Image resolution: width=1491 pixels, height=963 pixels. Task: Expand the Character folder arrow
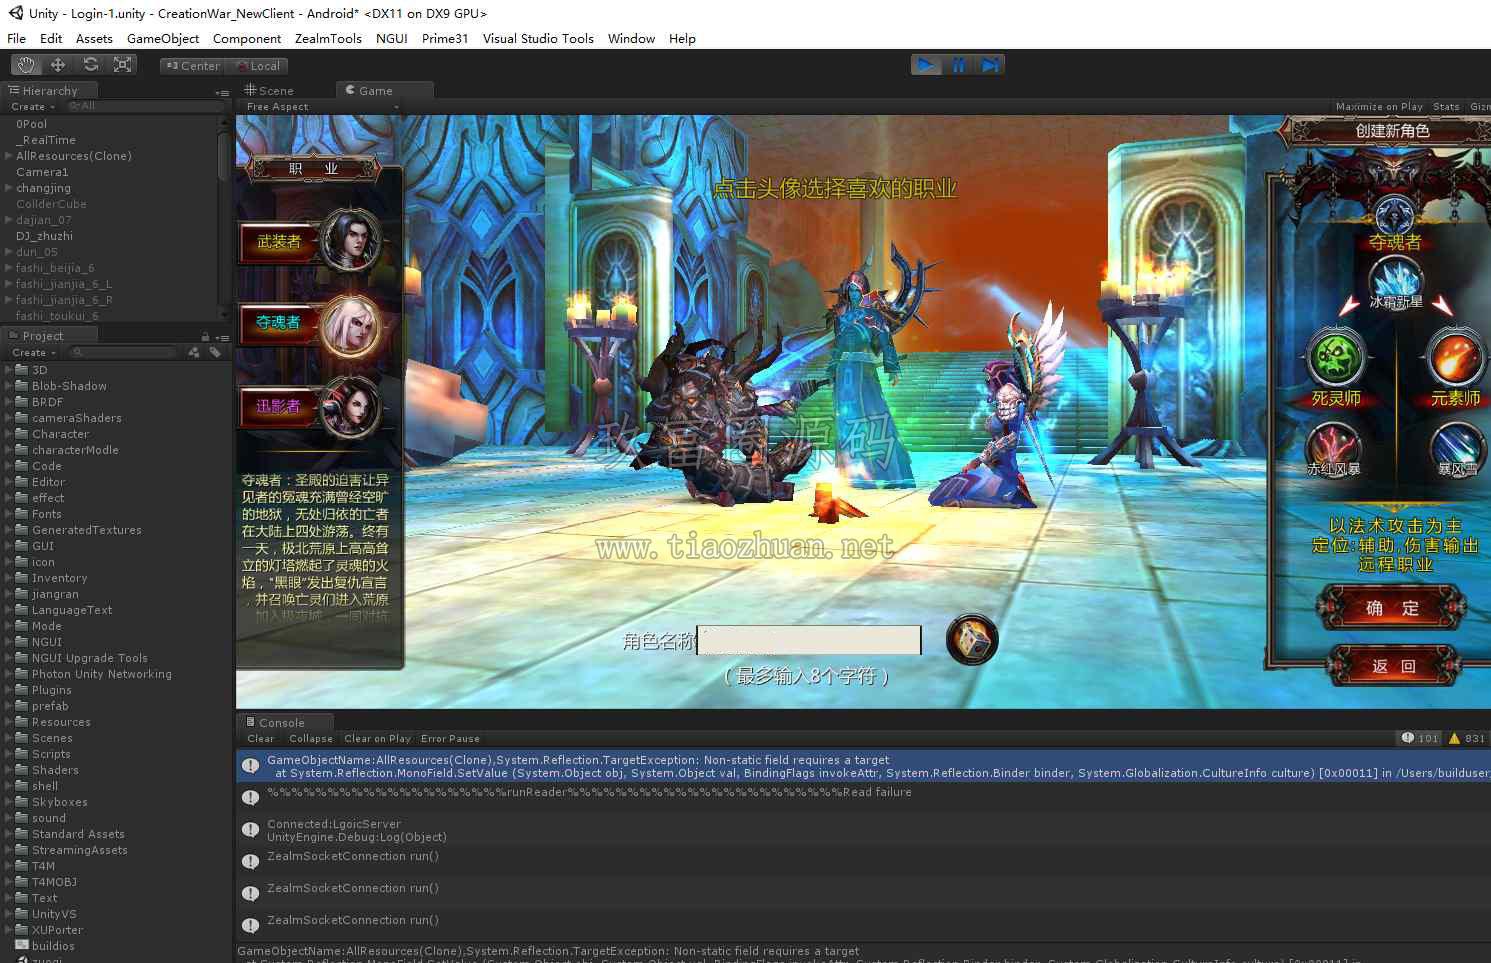9,434
